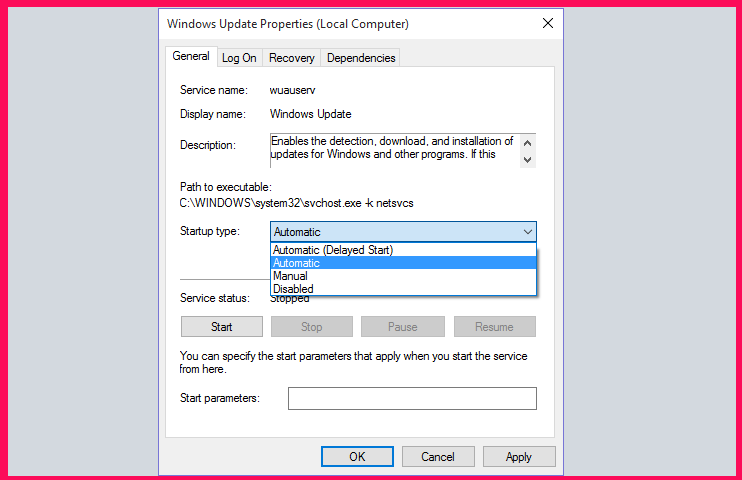Image resolution: width=742 pixels, height=480 pixels.
Task: Switch to the General tab
Action: click(x=190, y=57)
